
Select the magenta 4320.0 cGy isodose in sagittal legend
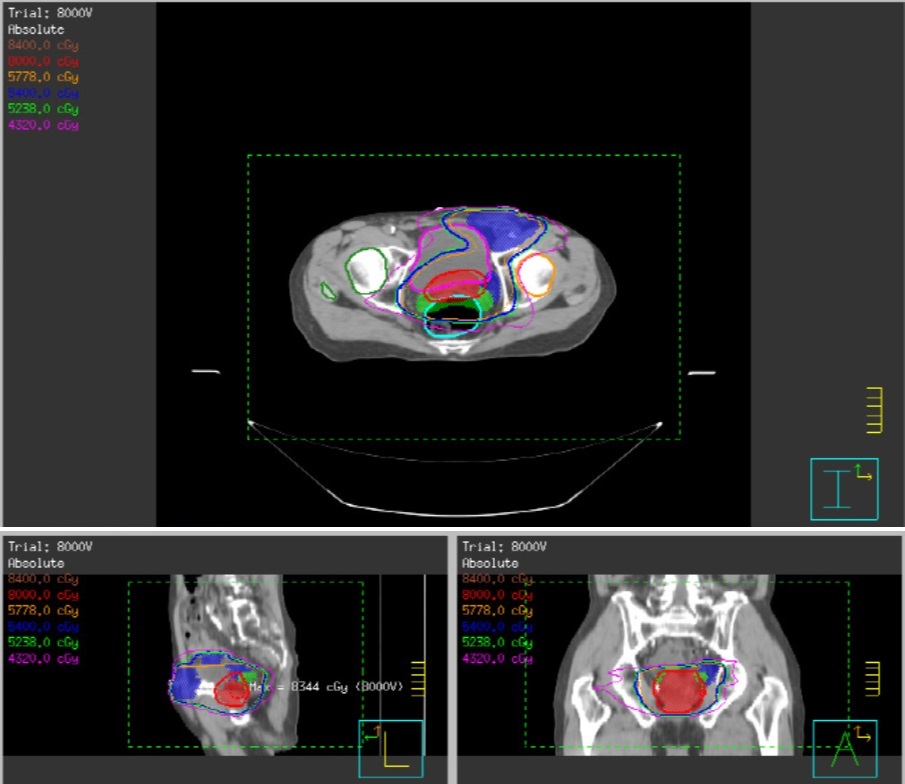coord(43,659)
